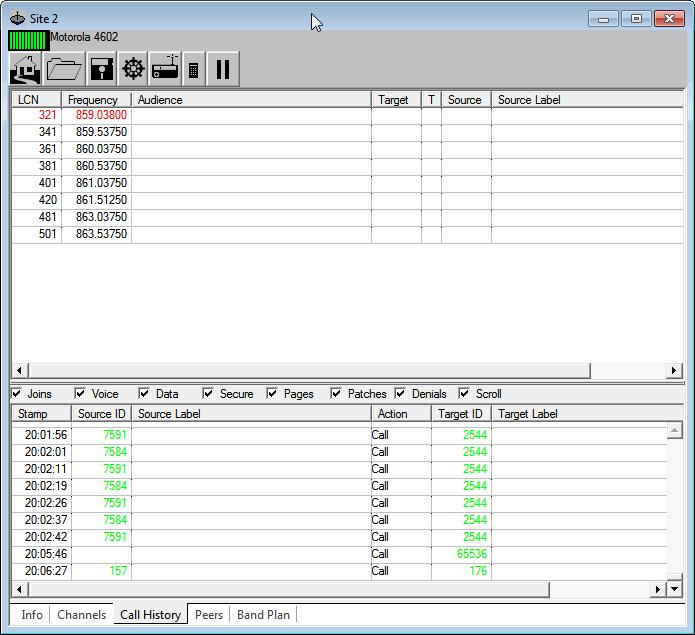Select channel row LCN 481
695x635 pixels.
click(347, 217)
